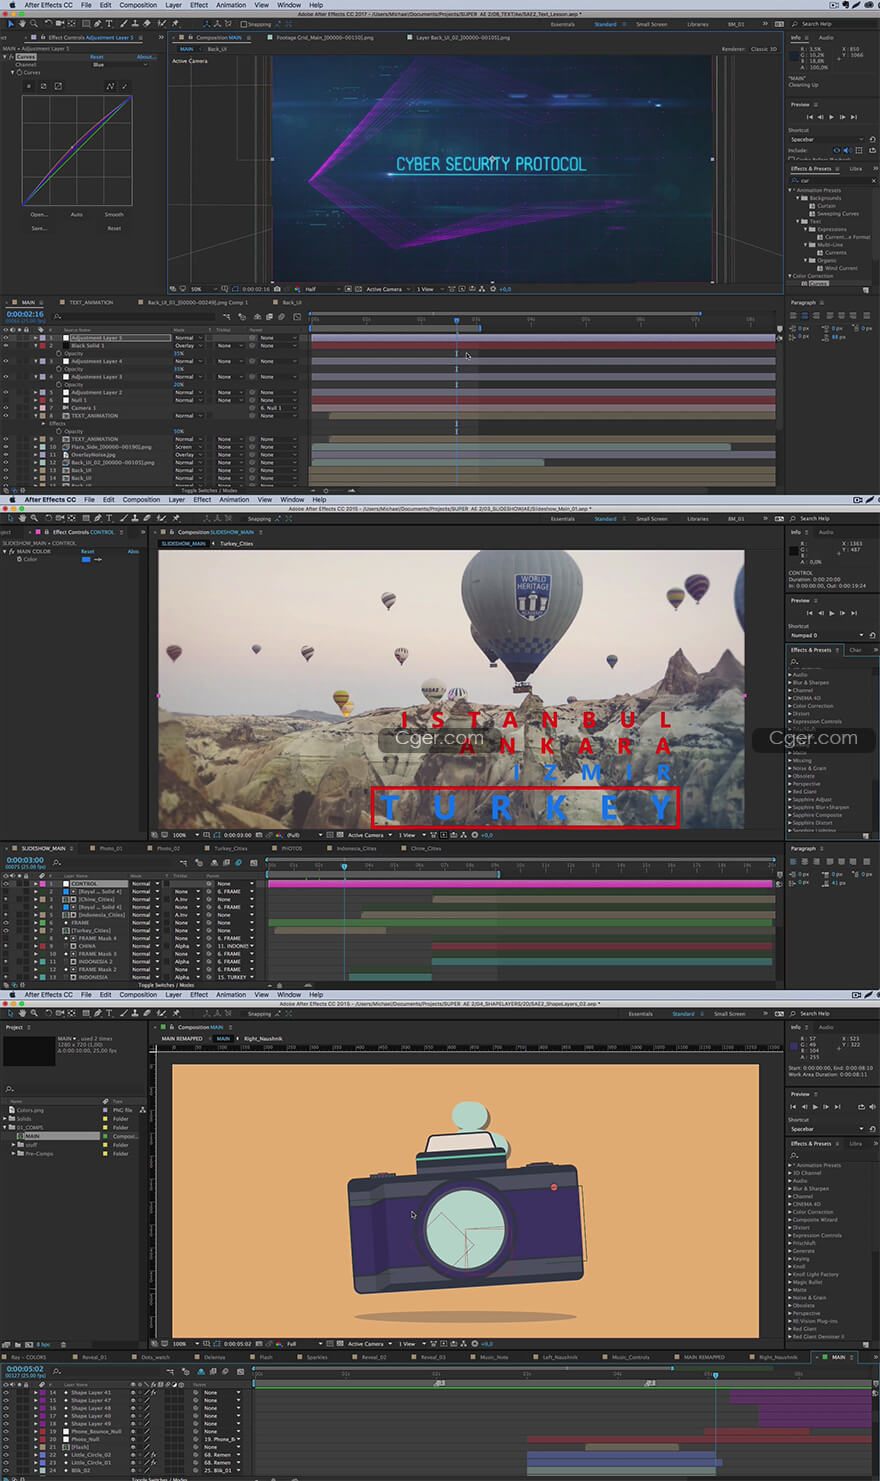The image size is (880, 1481).
Task: Open the Channel dropdown showing Blue
Action: coord(121,65)
